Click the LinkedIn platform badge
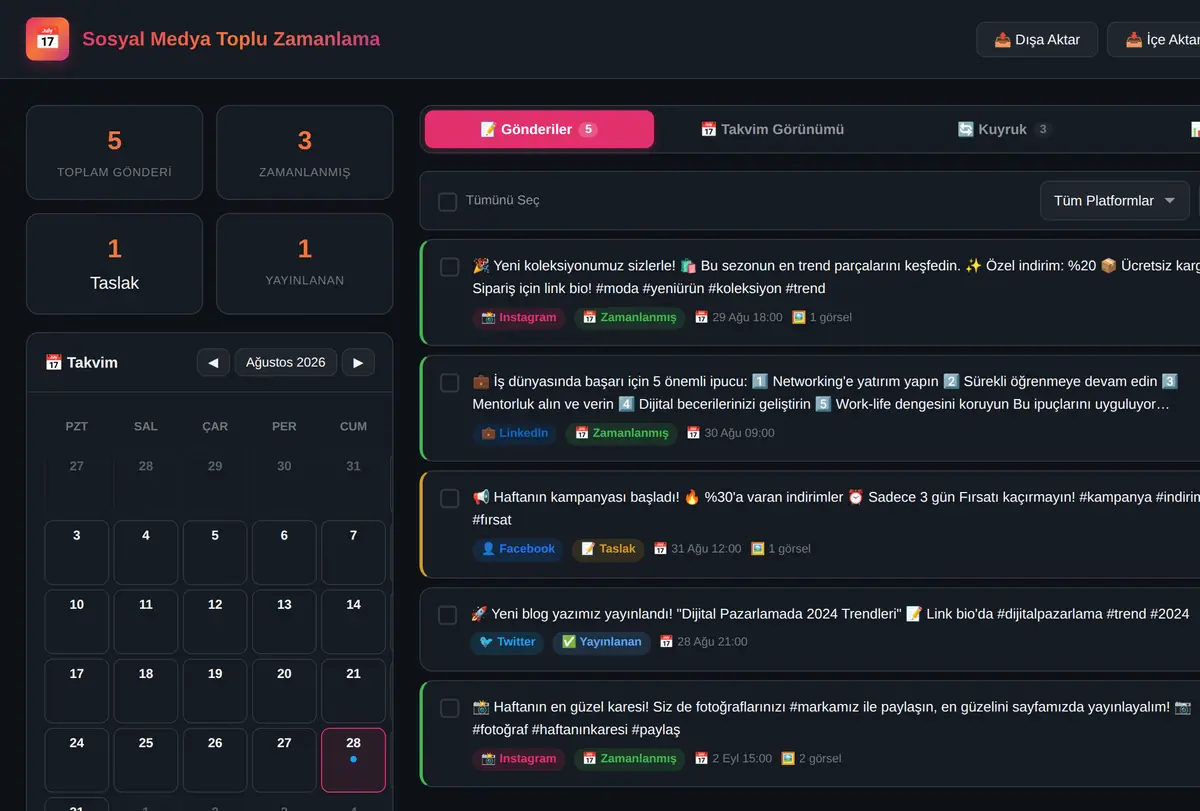Image resolution: width=1200 pixels, height=811 pixels. click(515, 433)
